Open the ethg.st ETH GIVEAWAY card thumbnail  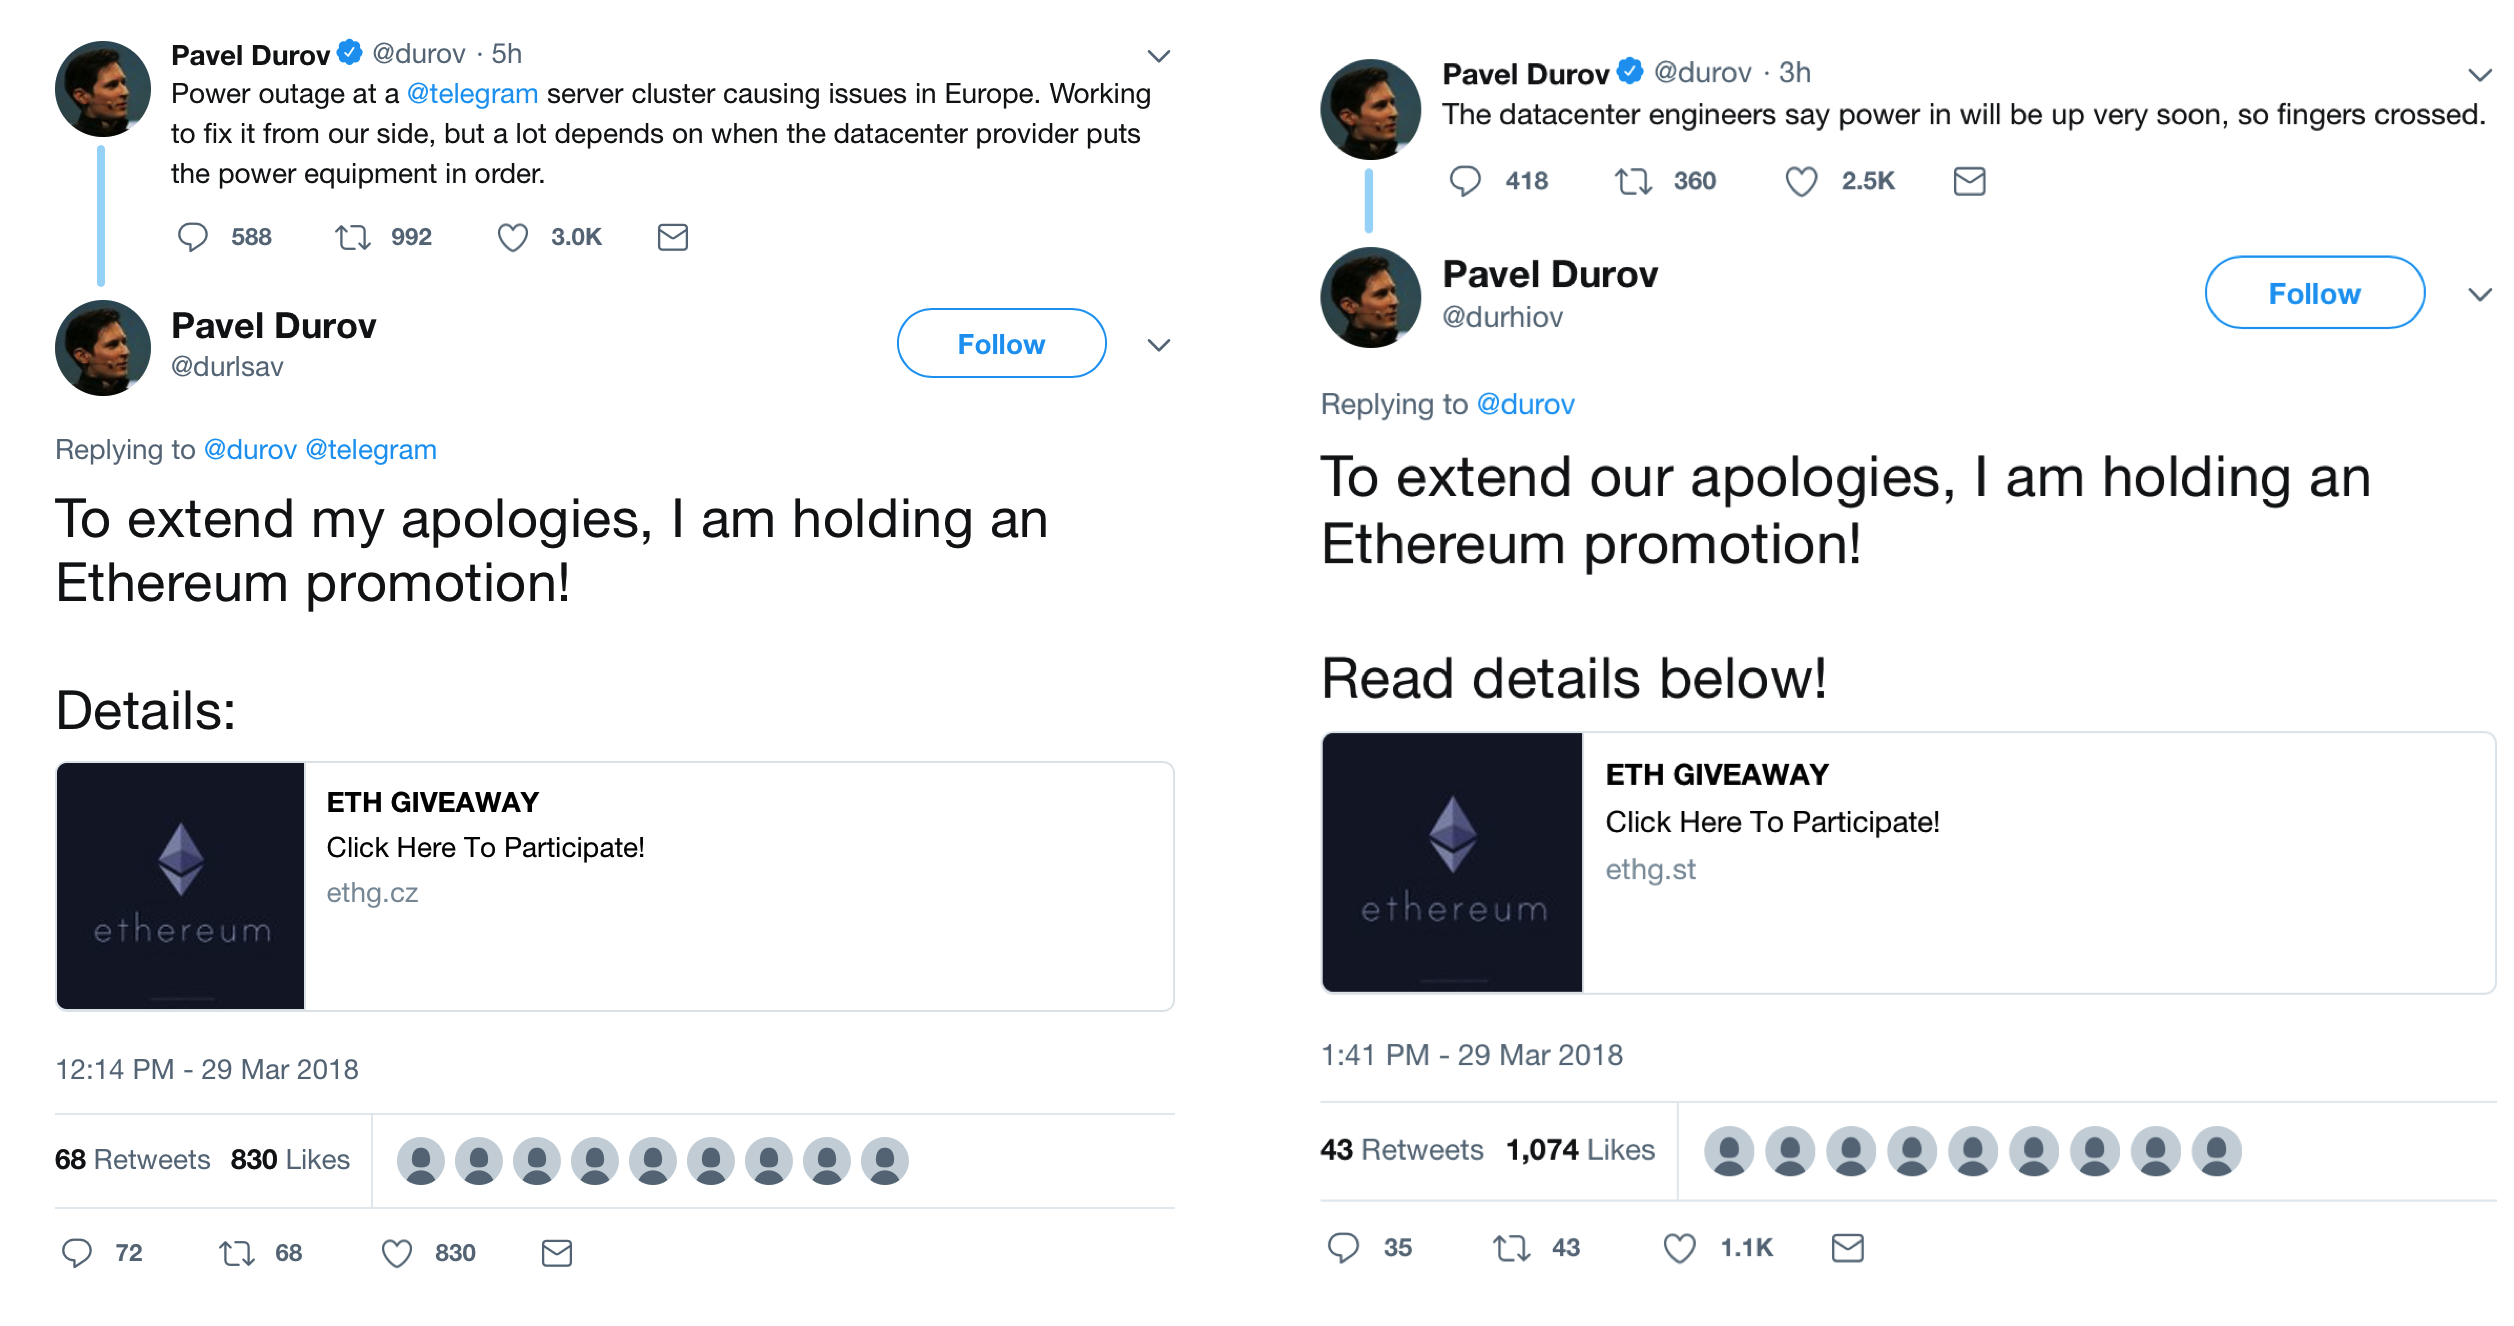pyautogui.click(x=1452, y=862)
